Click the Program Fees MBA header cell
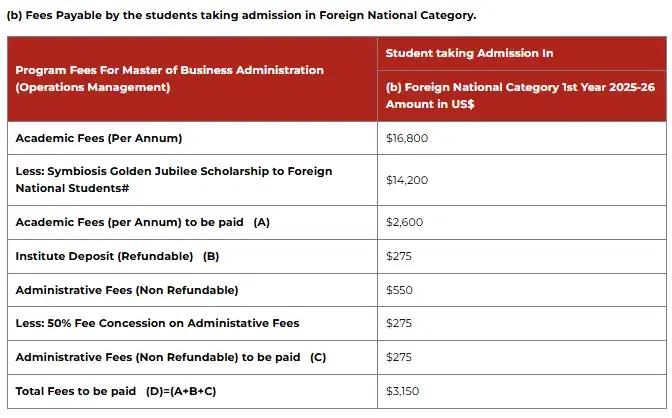 170,79
